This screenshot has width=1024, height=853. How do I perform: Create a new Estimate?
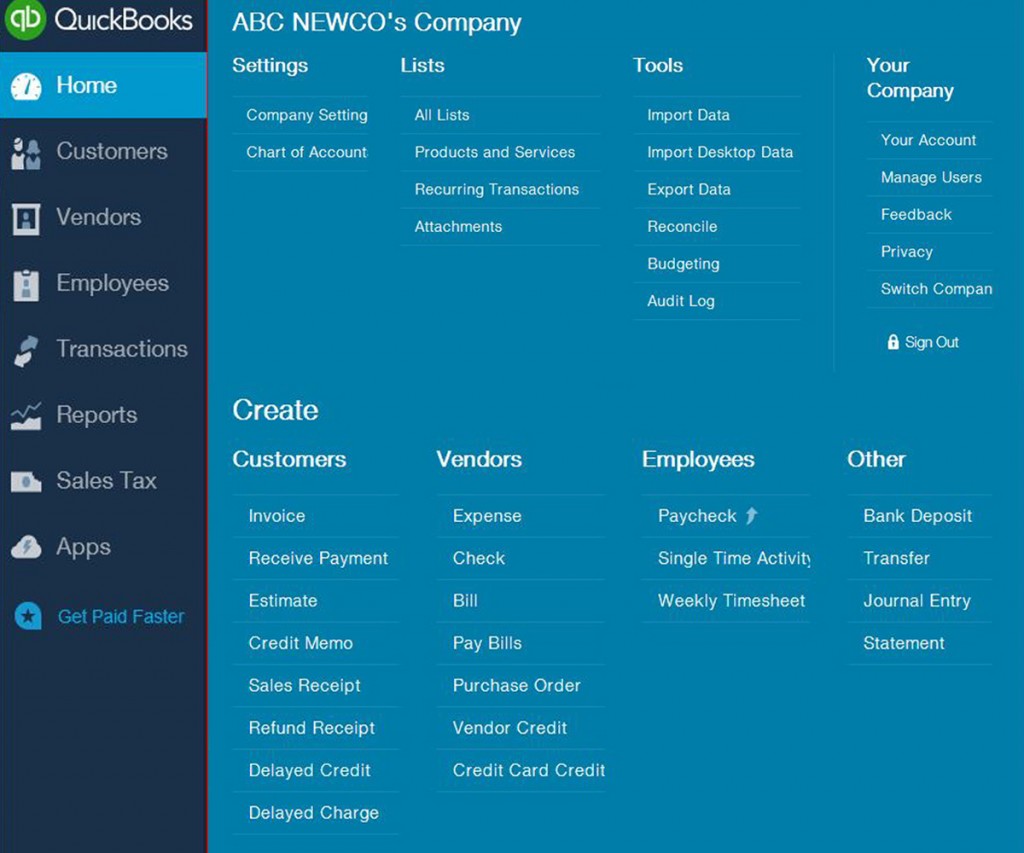click(x=283, y=601)
